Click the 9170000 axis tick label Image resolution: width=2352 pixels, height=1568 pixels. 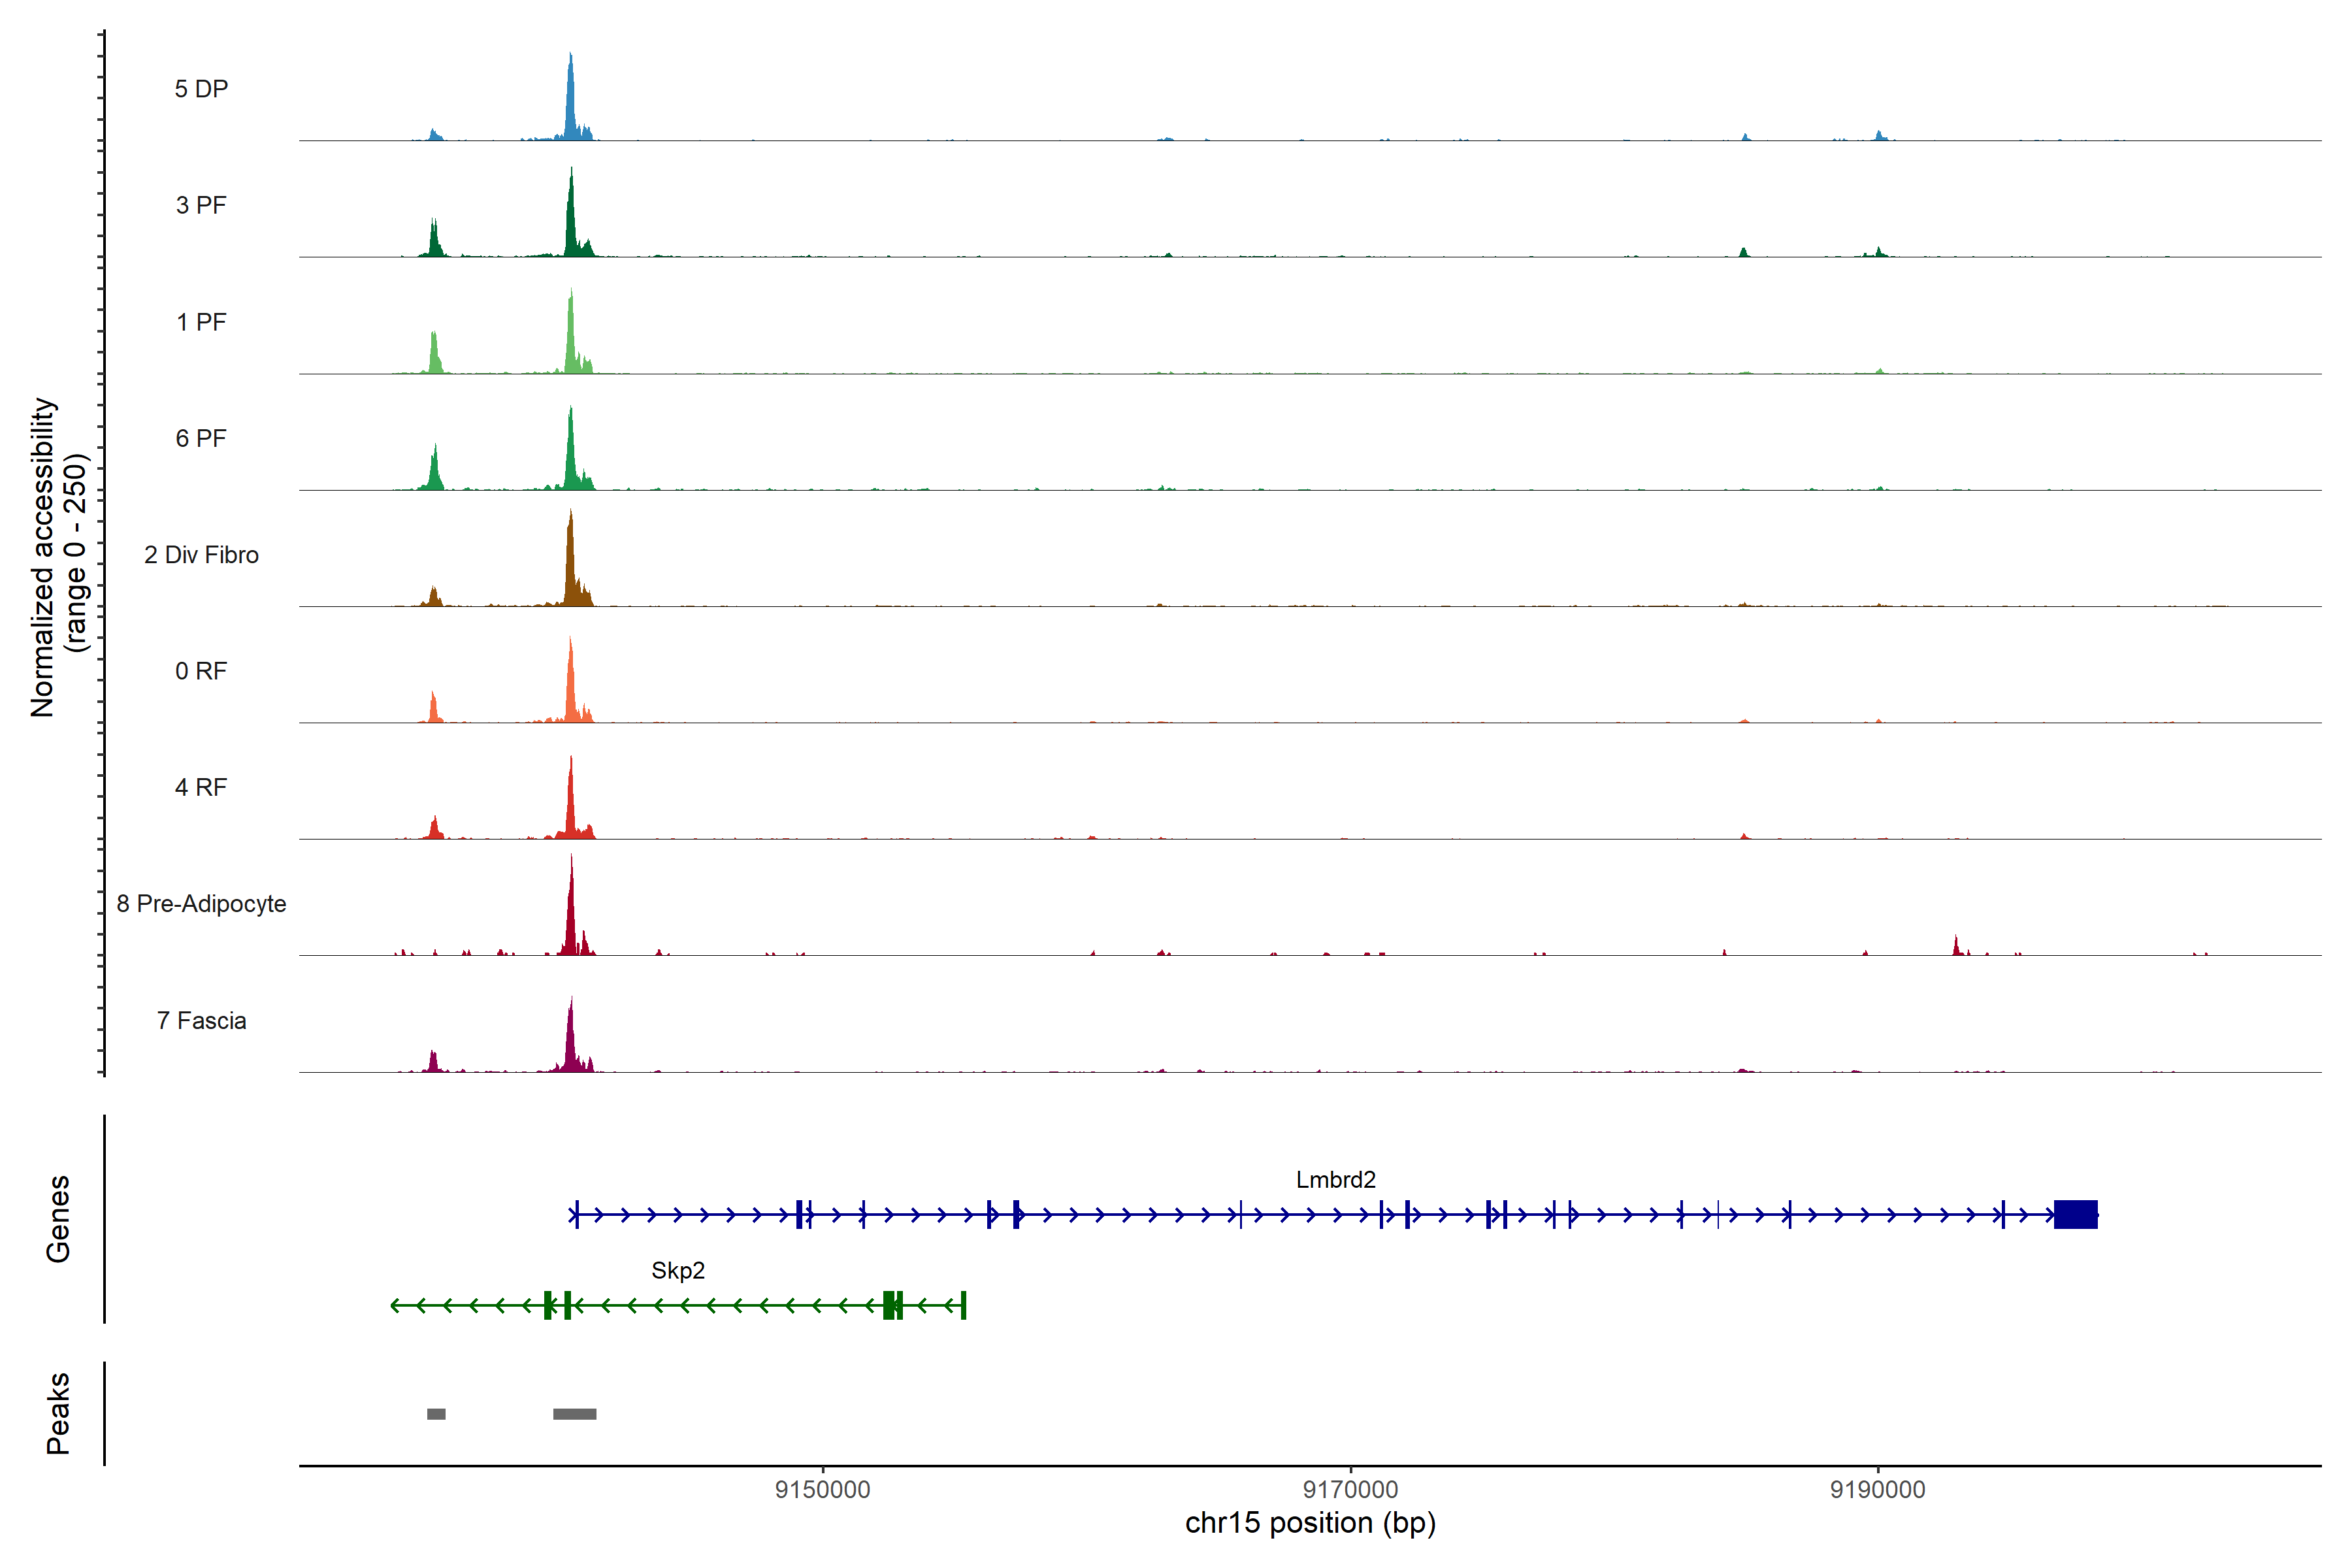point(1351,1490)
